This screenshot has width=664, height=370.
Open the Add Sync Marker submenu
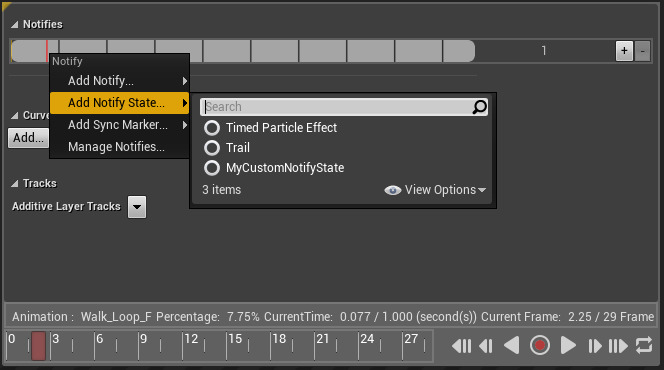pyautogui.click(x=119, y=124)
